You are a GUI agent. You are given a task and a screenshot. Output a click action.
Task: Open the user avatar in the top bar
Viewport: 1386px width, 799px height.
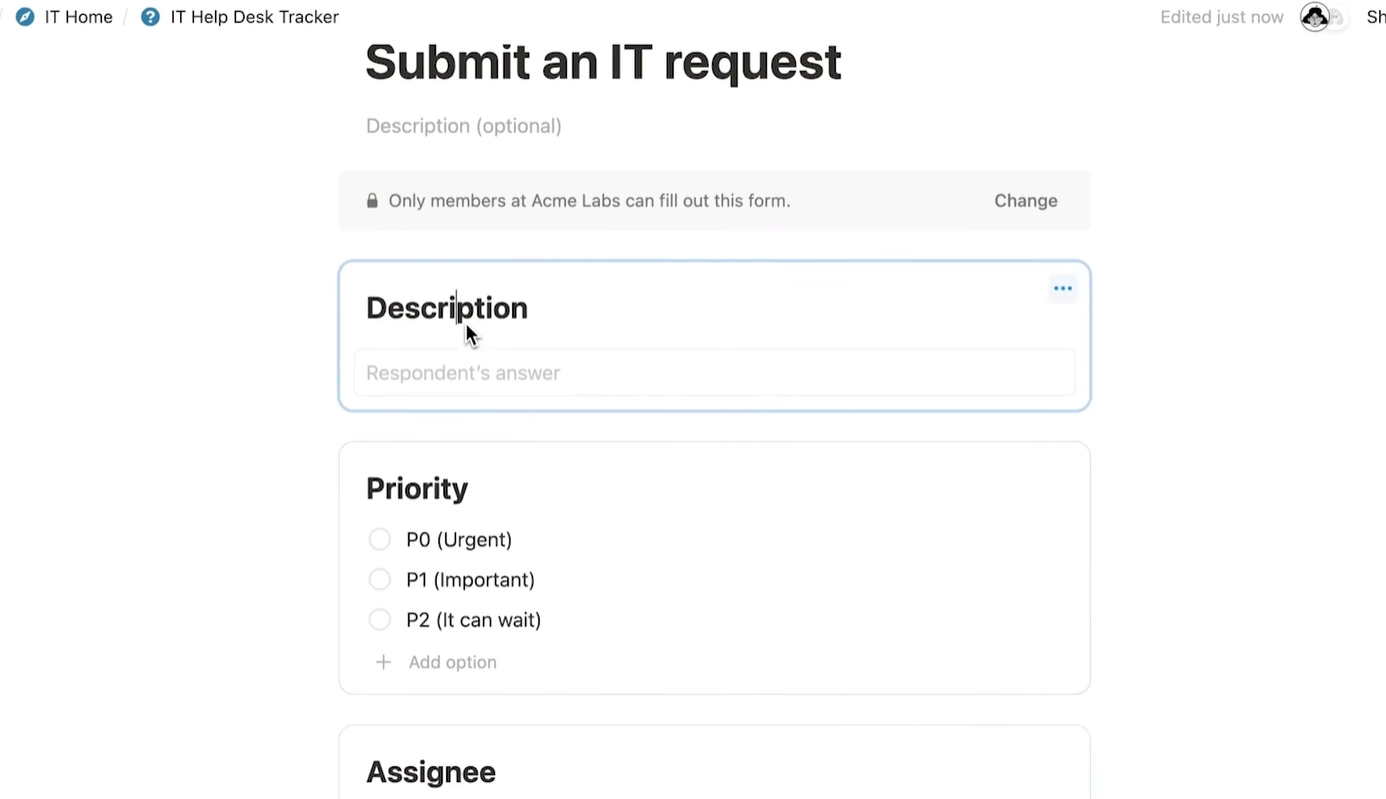tap(1315, 17)
